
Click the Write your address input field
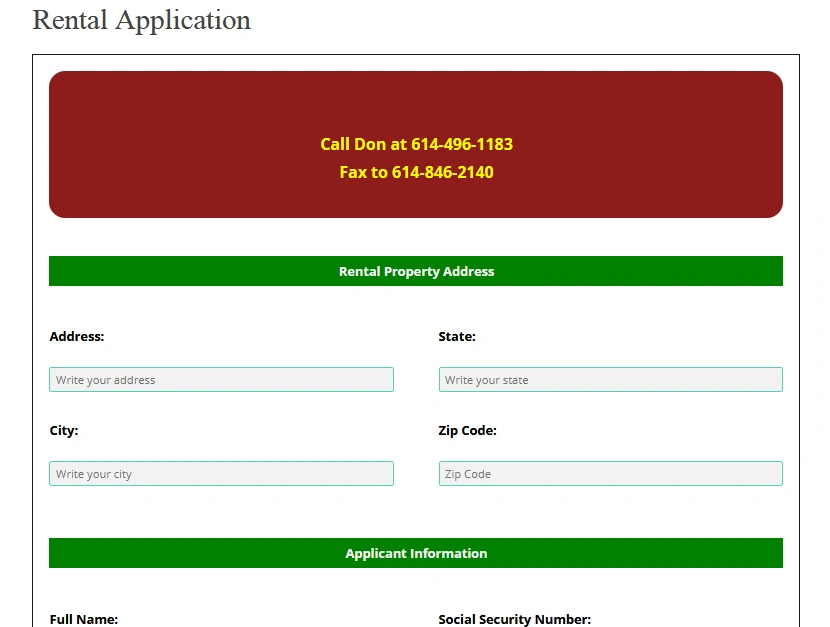coord(220,379)
